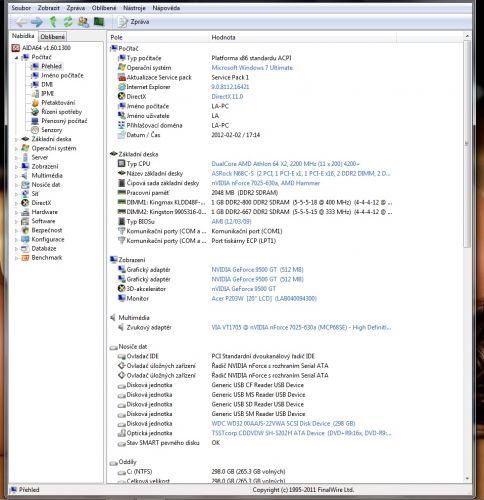Click Zvukový adaptér speaker icon

point(122,327)
